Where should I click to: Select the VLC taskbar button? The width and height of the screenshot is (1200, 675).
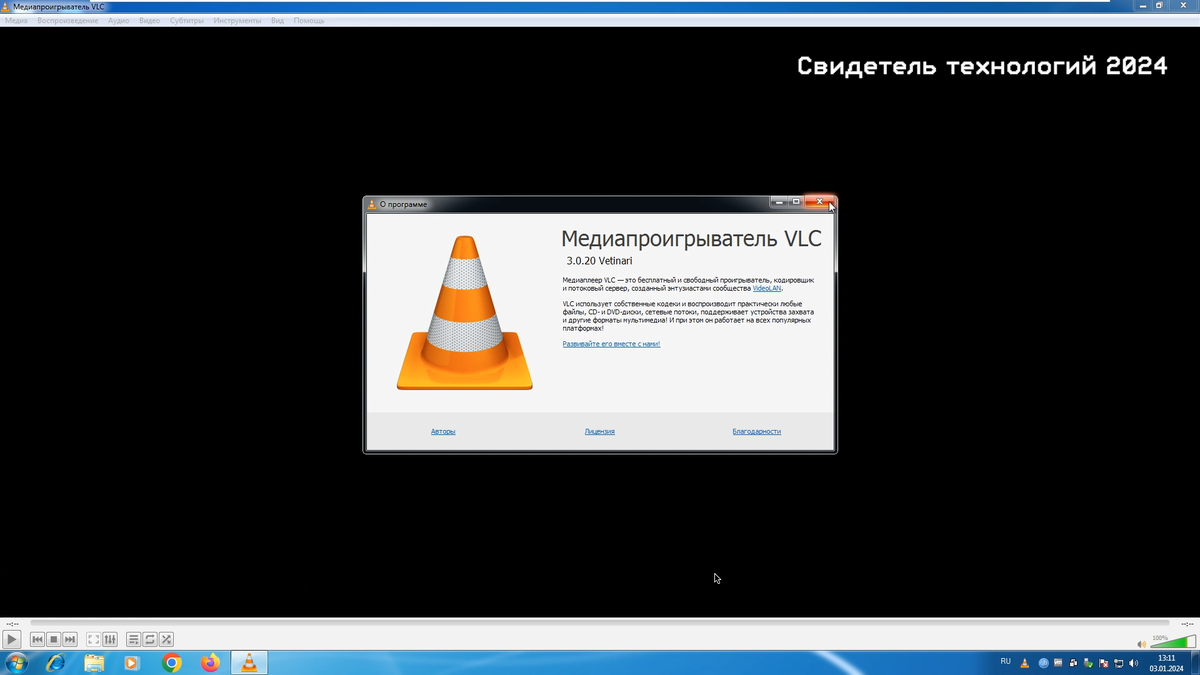[249, 663]
